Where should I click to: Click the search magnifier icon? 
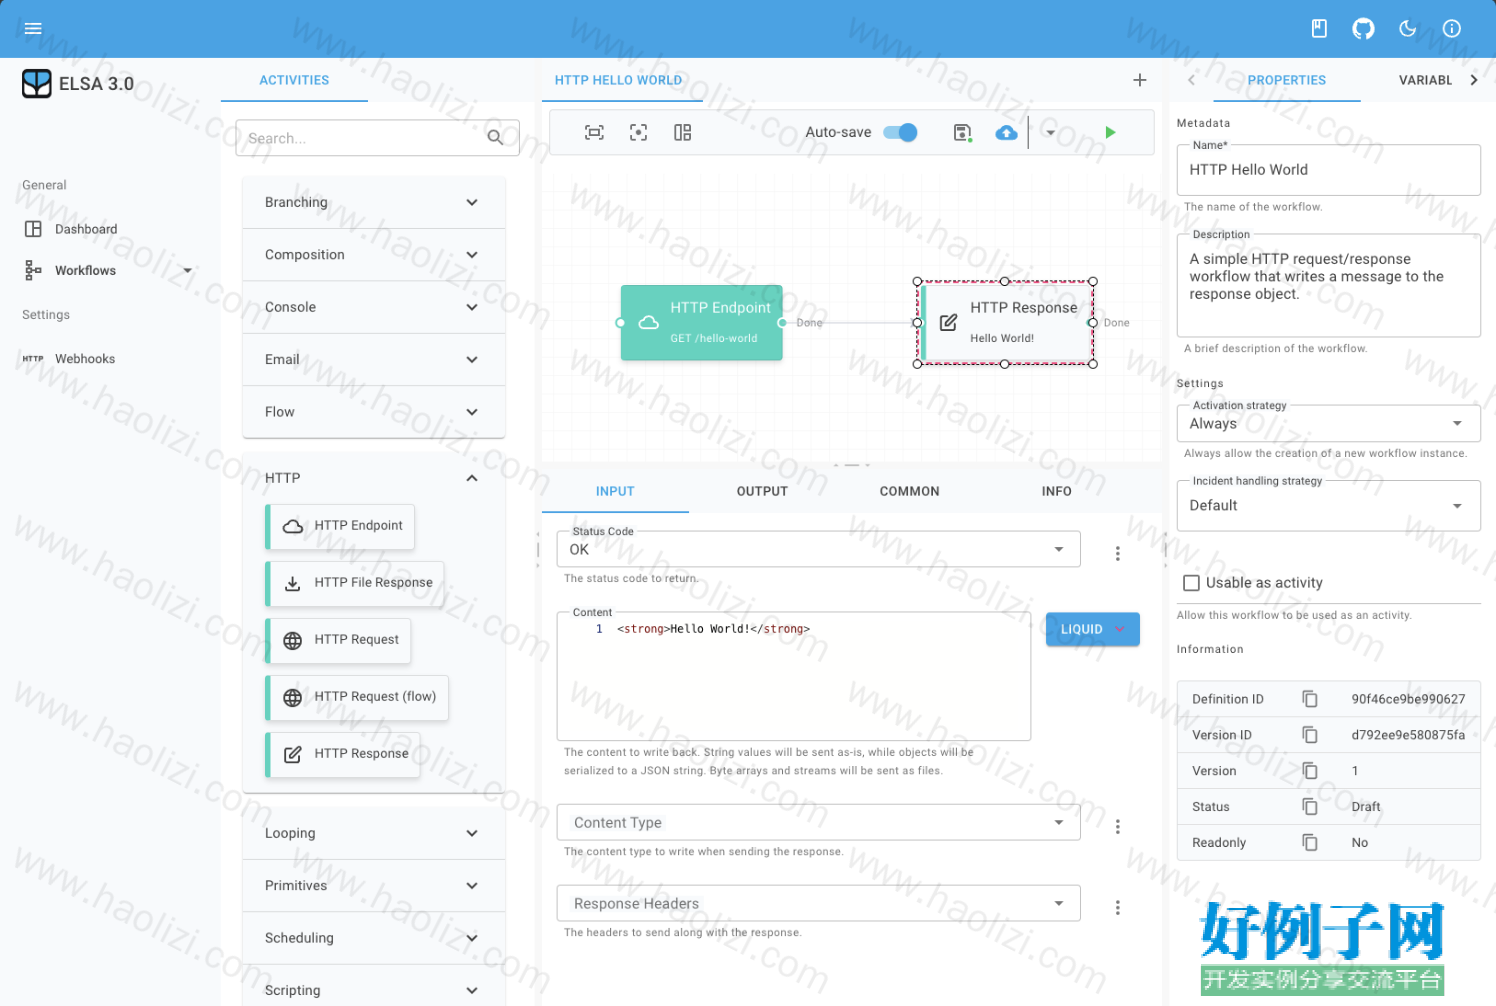click(x=495, y=138)
